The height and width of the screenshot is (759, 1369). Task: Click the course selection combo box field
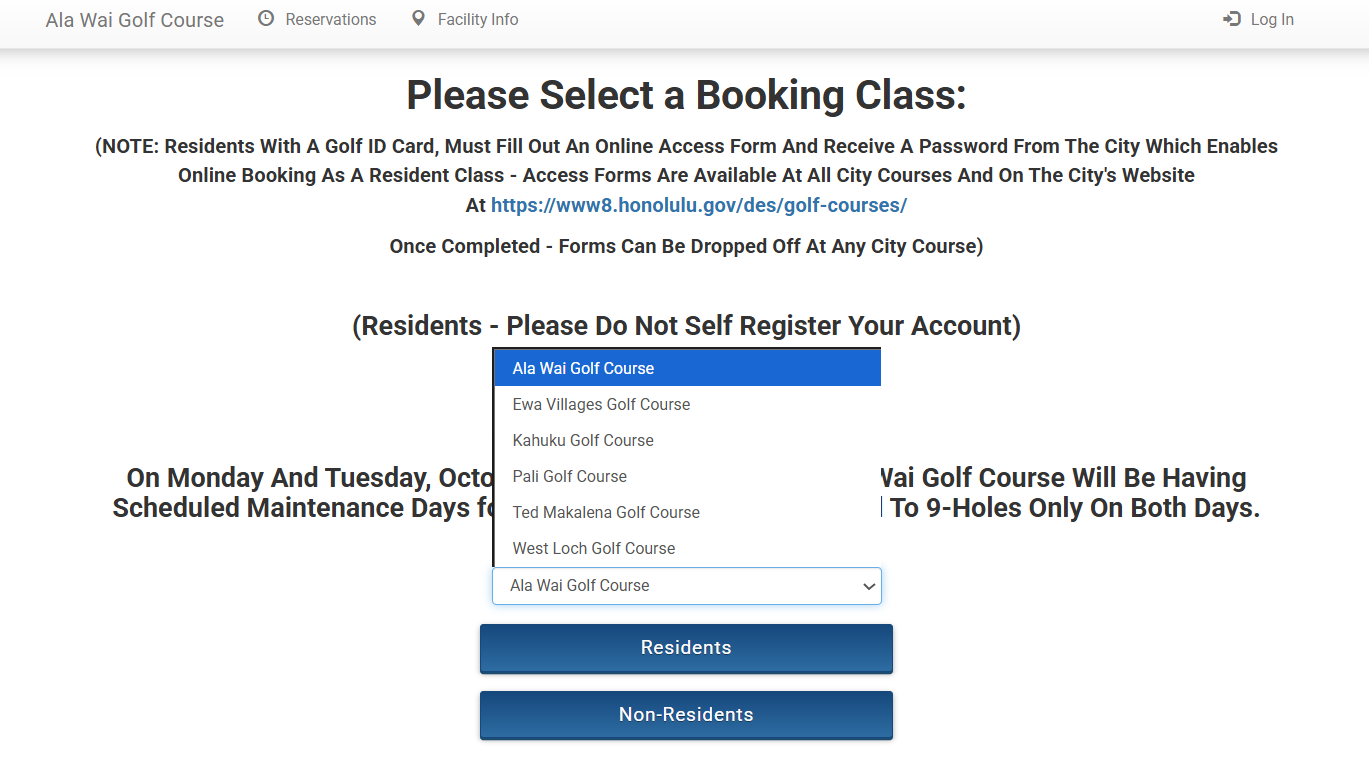pos(670,586)
